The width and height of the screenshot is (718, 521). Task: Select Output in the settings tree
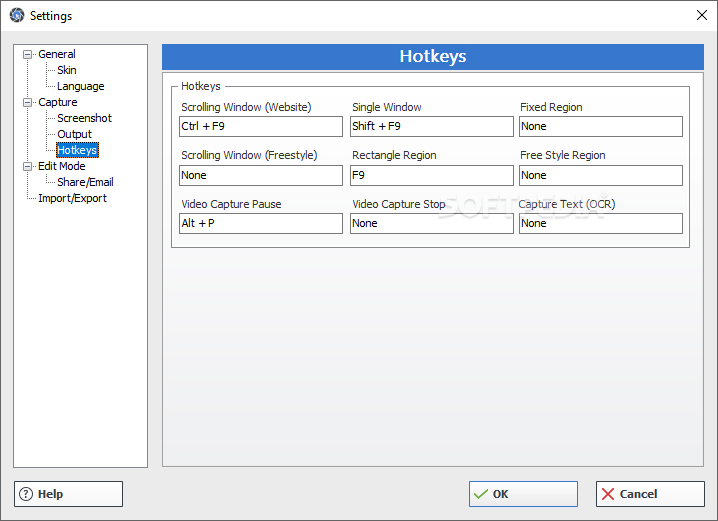point(74,134)
